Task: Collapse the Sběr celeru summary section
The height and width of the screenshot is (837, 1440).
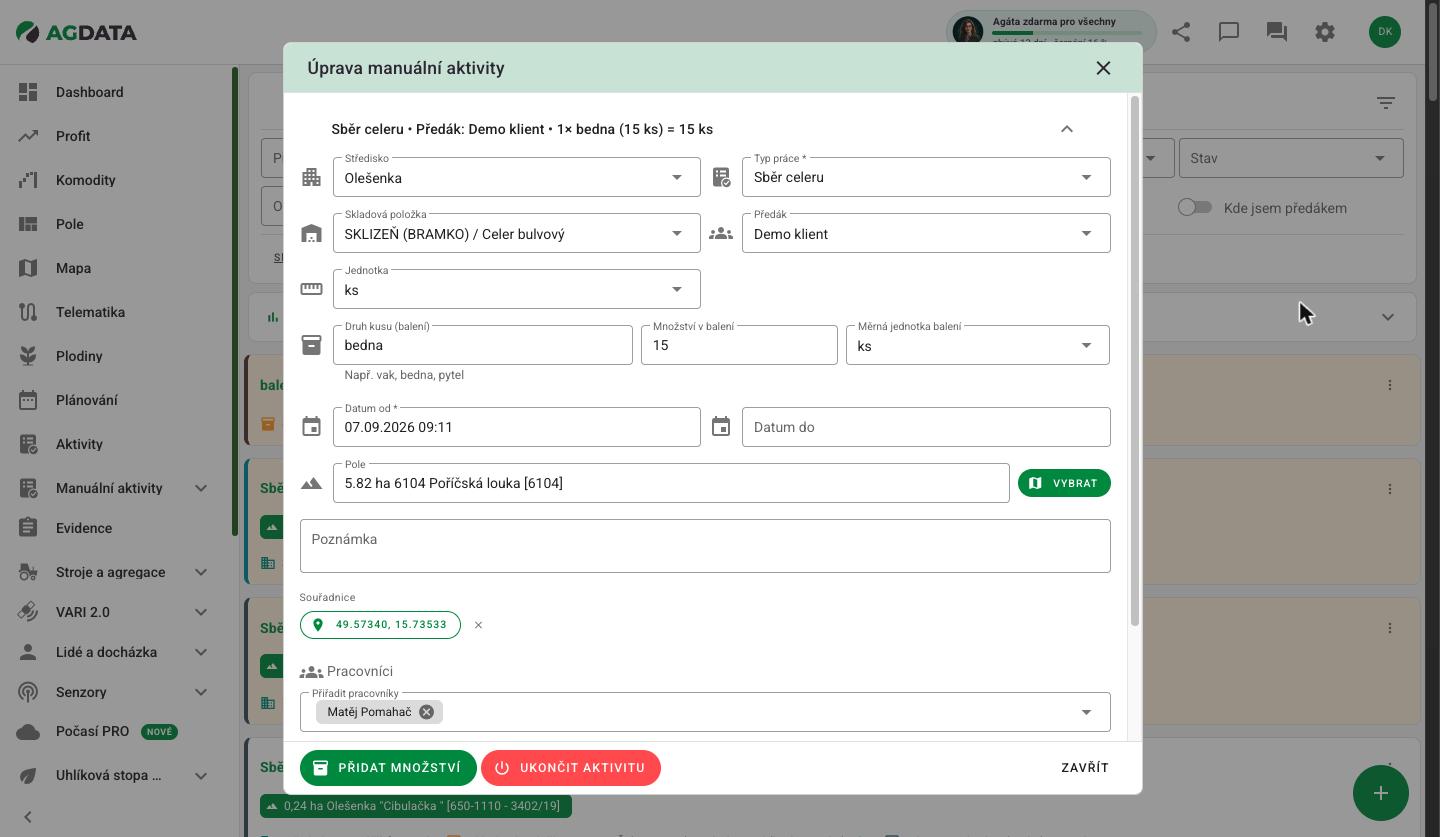Action: pos(1067,129)
